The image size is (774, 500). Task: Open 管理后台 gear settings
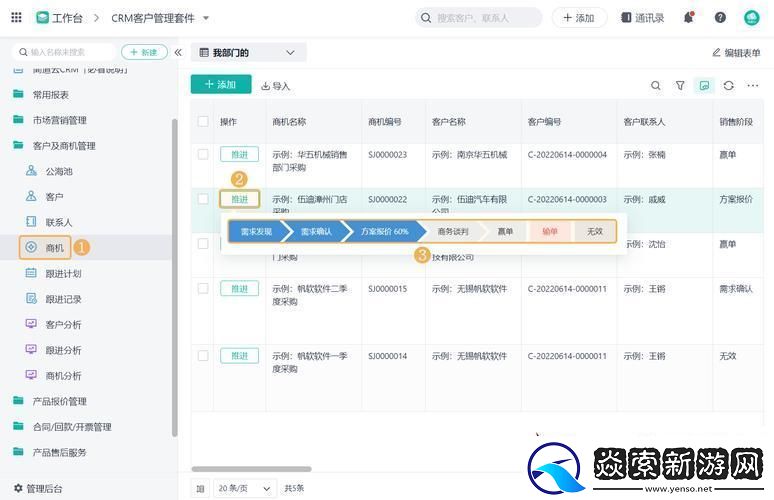(x=38, y=489)
